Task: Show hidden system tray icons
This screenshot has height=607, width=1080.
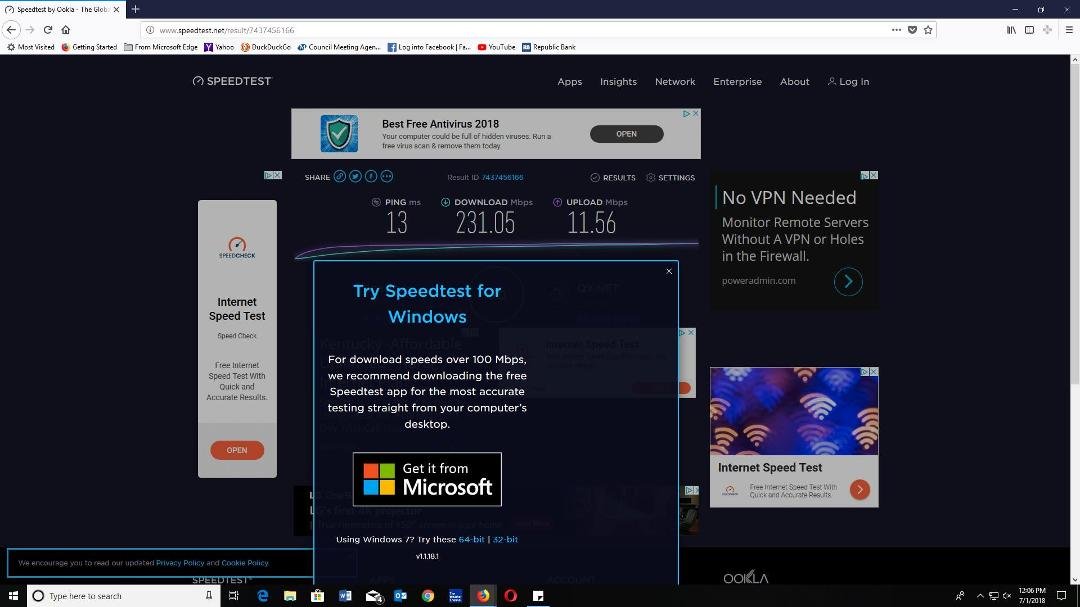Action: (x=979, y=595)
